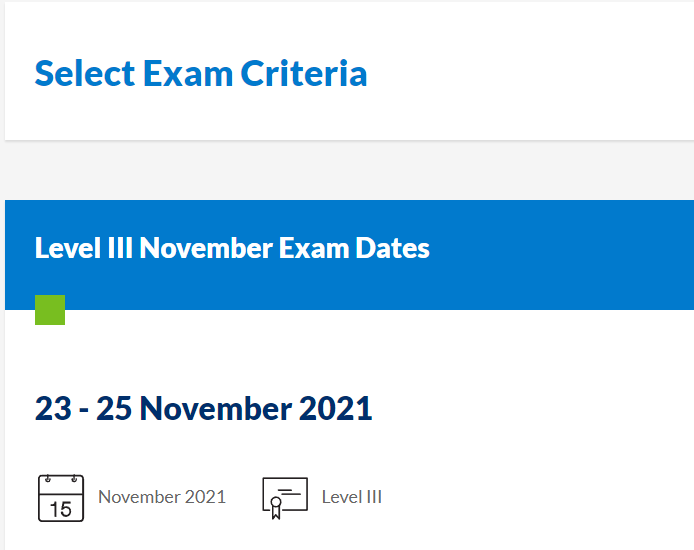Click the certificate icon beside Level III
The image size is (694, 550).
[x=284, y=497]
